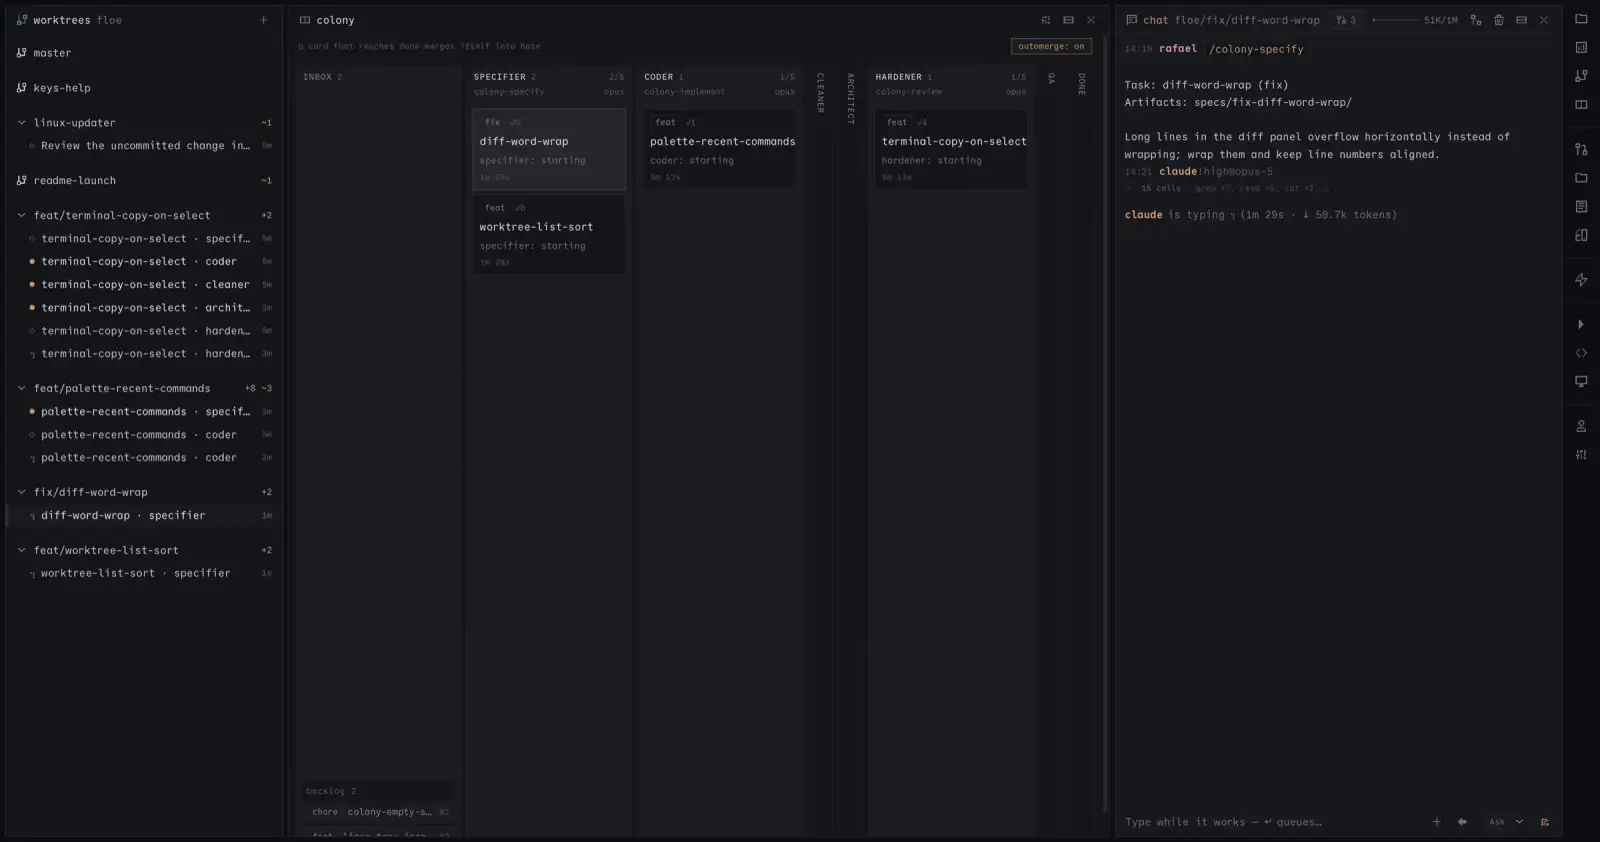Viewport: 1600px width, 842px height.
Task: Click the plus attach icon in chat input
Action: pos(1437,822)
